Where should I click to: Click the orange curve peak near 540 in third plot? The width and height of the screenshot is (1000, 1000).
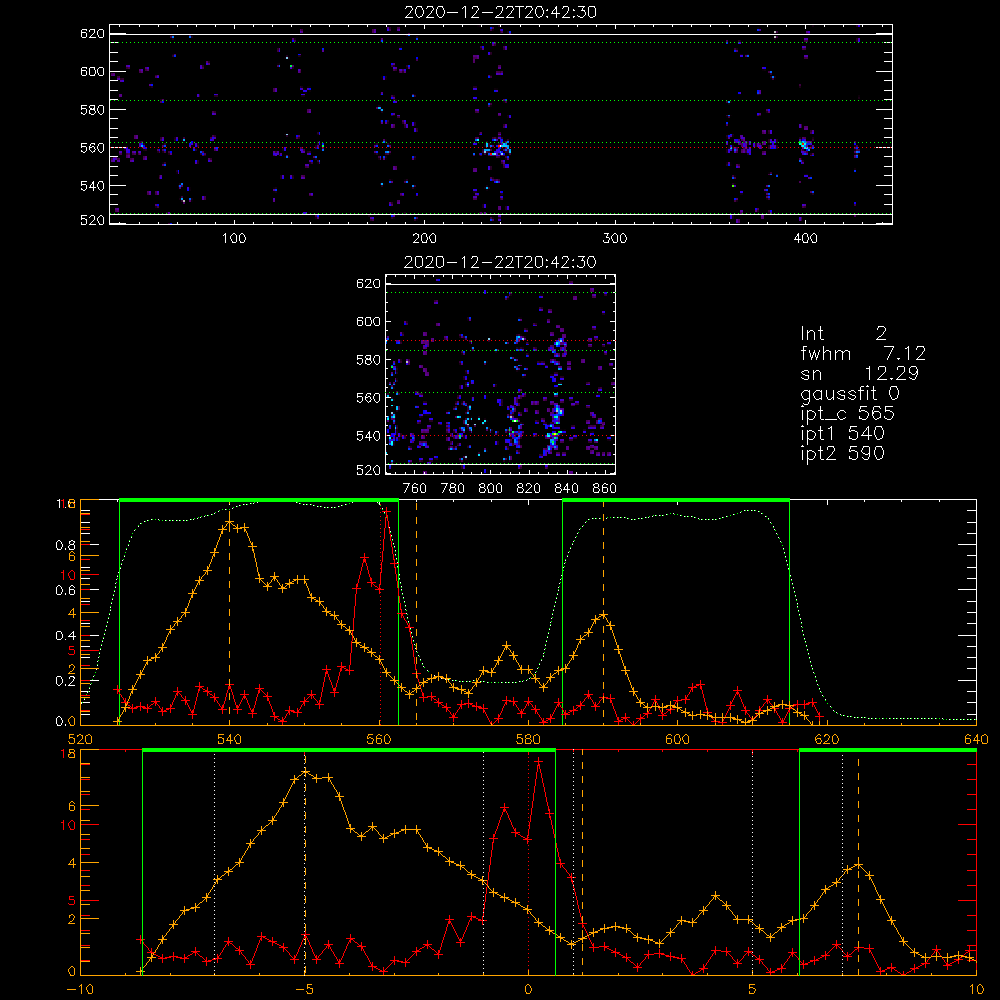click(x=230, y=524)
